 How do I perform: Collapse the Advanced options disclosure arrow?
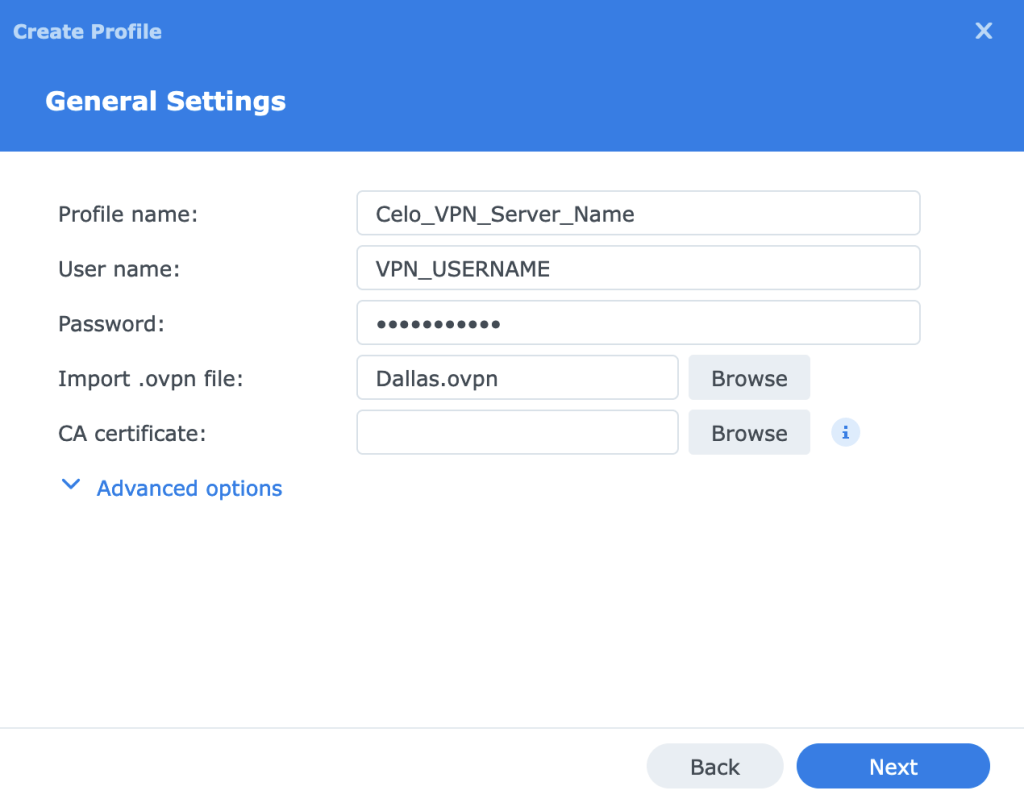point(70,483)
